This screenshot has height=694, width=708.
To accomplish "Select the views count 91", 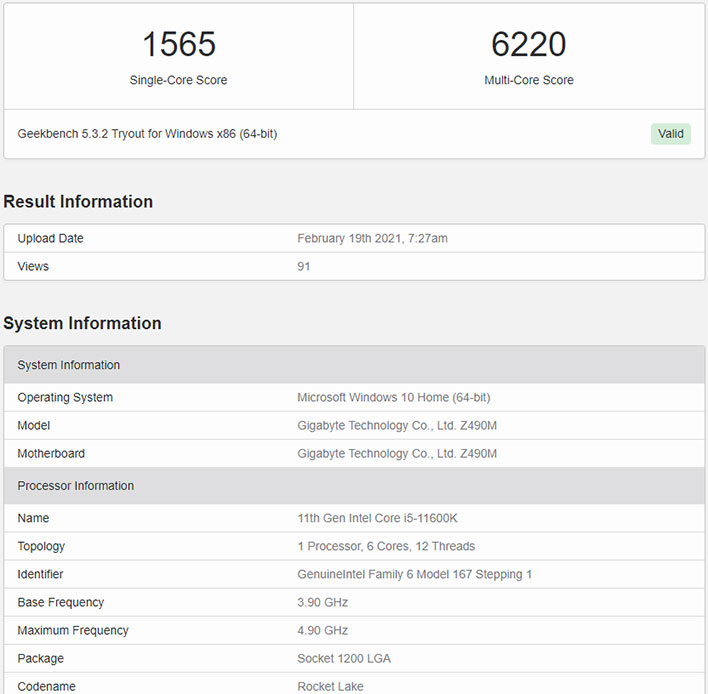I will click(303, 266).
